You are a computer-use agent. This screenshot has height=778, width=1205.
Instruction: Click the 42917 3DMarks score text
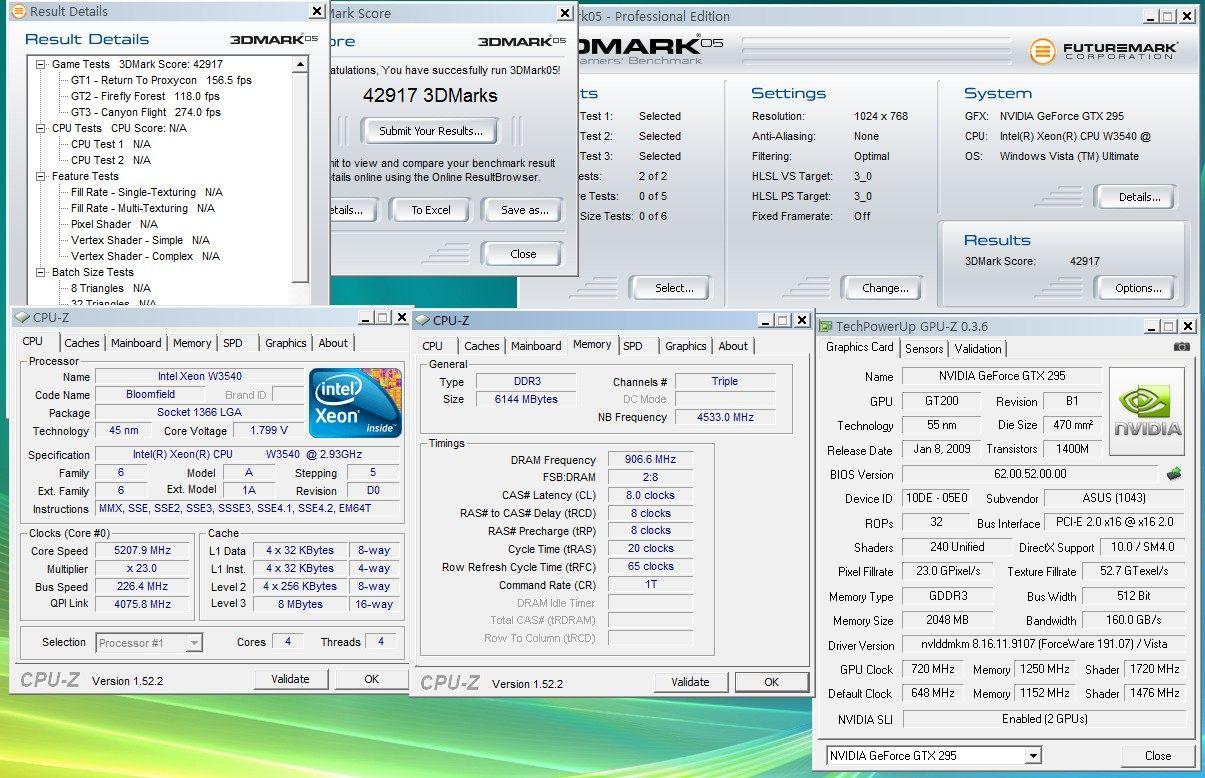tap(430, 96)
